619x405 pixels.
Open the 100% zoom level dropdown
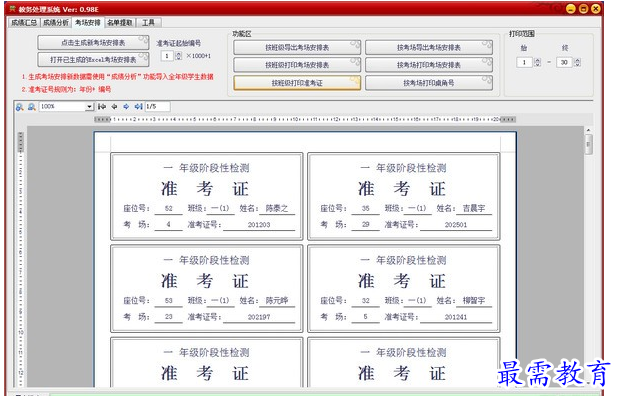coord(89,107)
